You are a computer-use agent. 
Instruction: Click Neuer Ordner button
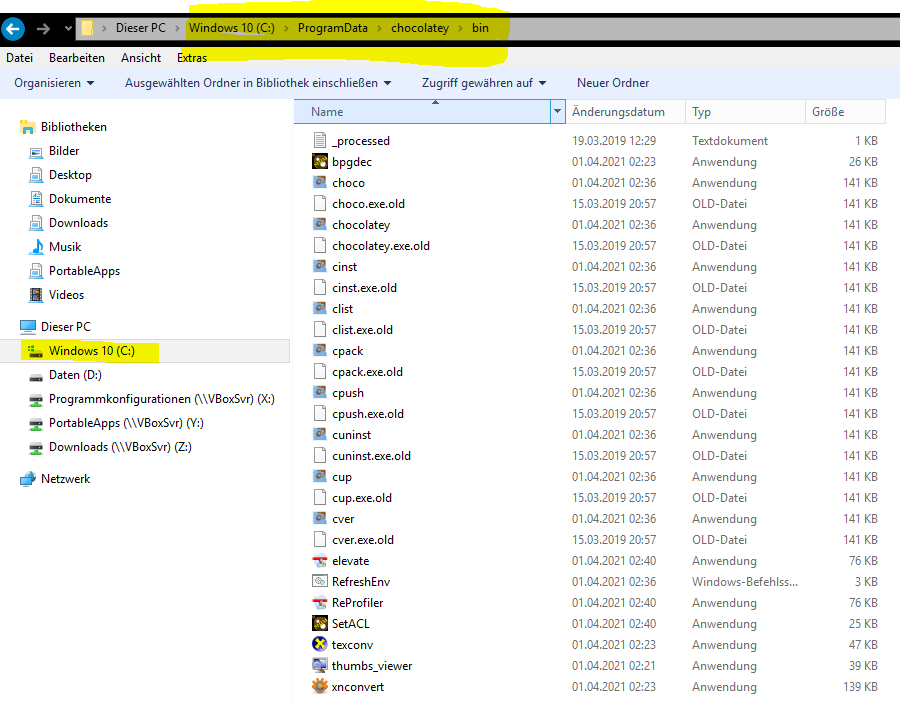(x=613, y=83)
